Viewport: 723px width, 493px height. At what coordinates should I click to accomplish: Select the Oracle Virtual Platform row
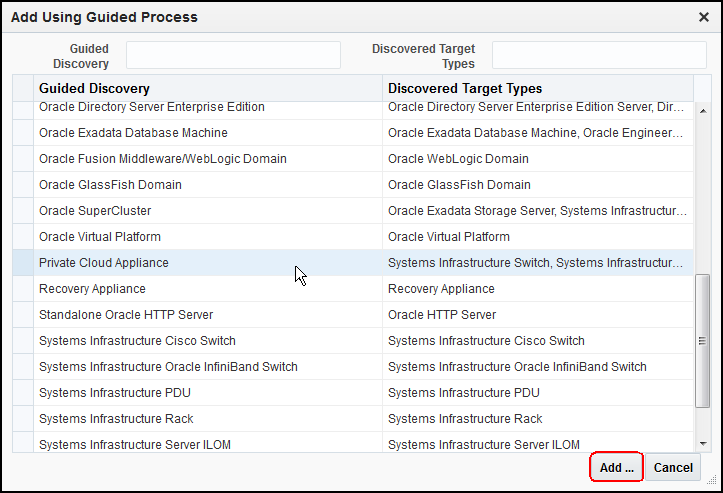pyautogui.click(x=100, y=237)
